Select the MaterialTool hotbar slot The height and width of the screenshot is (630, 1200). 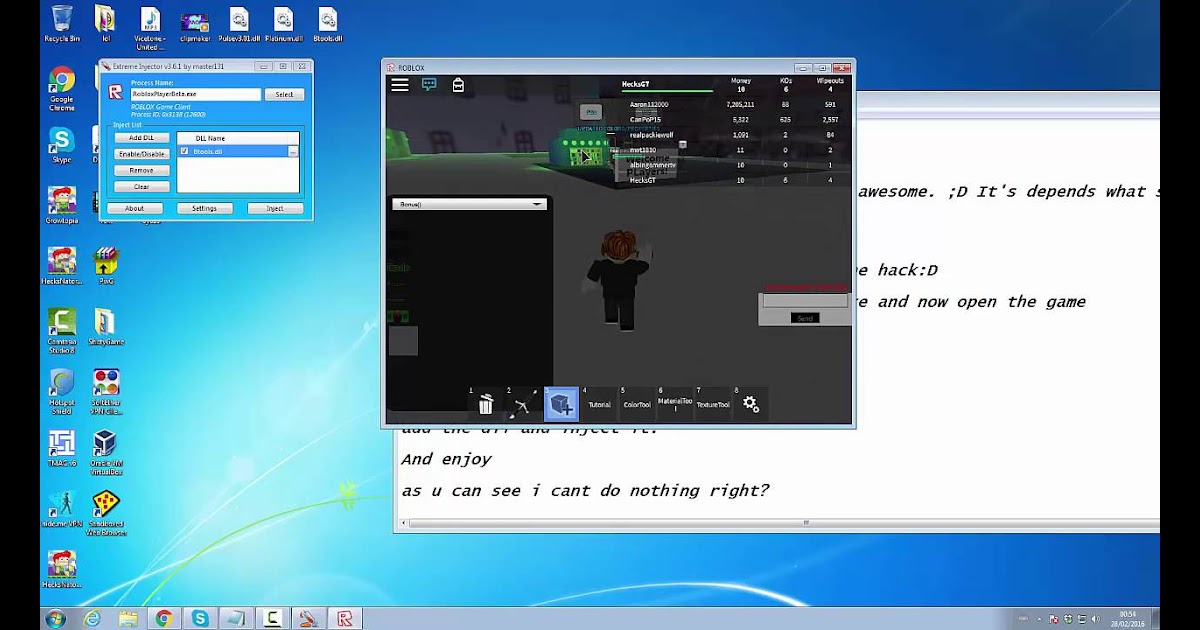coord(675,404)
